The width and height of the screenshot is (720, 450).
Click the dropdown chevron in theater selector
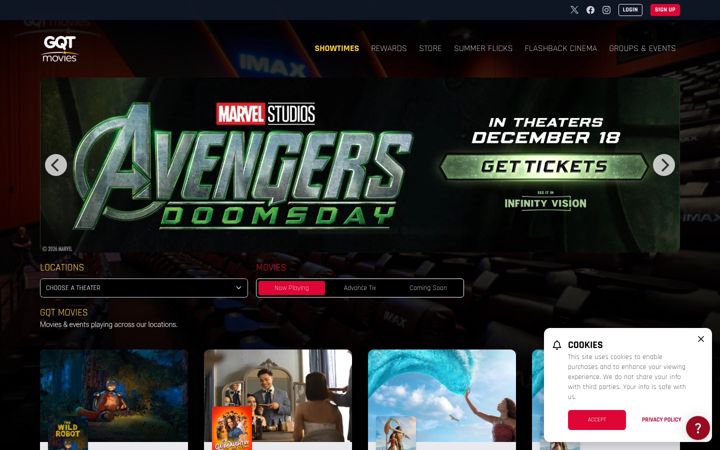[x=239, y=288]
